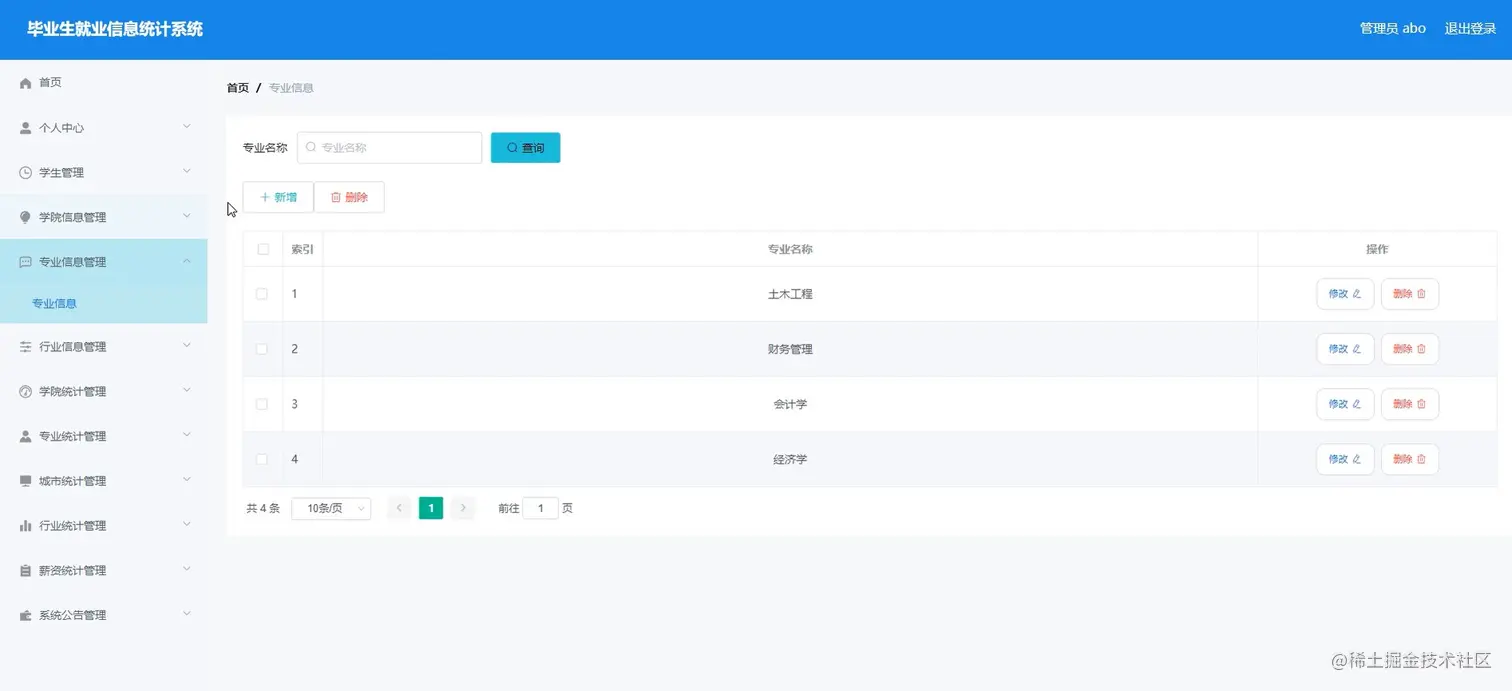This screenshot has height=691, width=1512.
Task: Click the trash icon in 土木工程 row
Action: [x=1421, y=294]
